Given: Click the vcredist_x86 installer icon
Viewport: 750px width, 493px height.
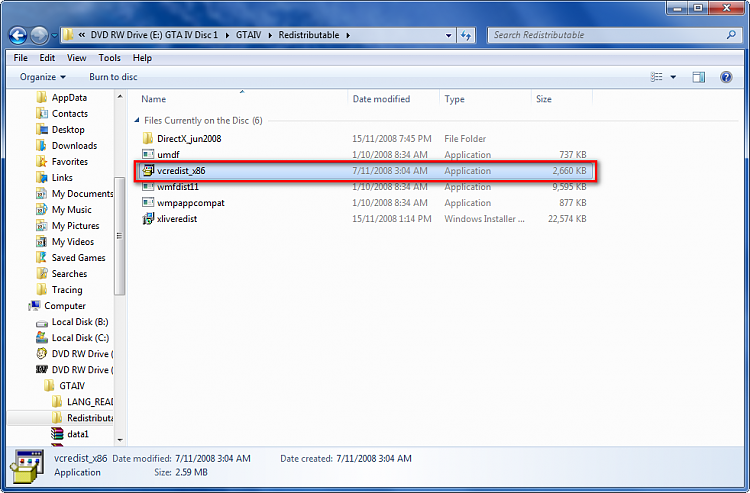Looking at the screenshot, I should pyautogui.click(x=148, y=171).
